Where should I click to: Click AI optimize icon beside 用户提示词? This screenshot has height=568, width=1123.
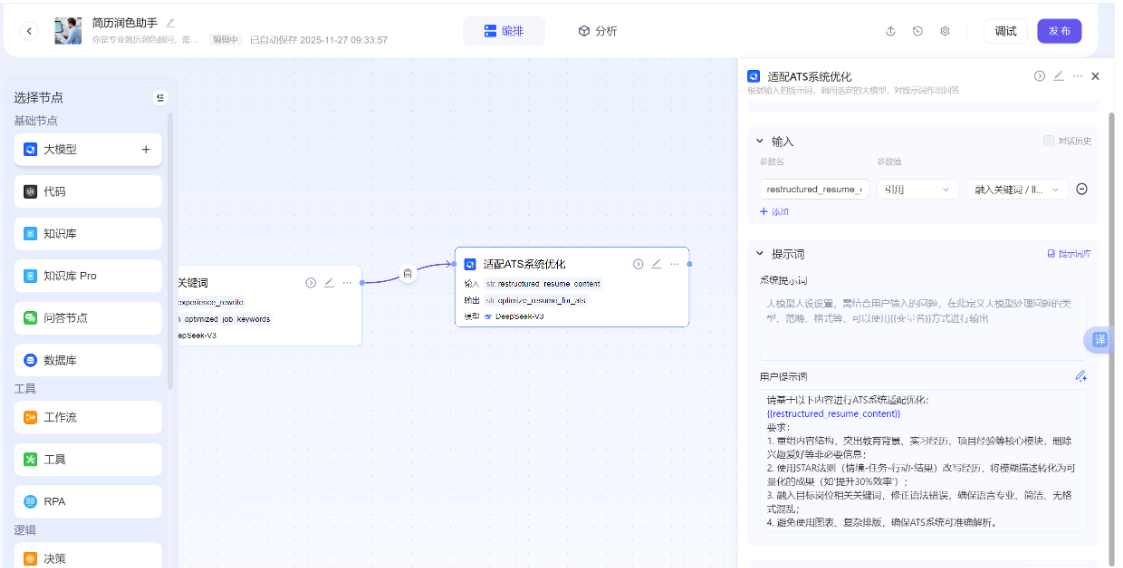(1080, 376)
